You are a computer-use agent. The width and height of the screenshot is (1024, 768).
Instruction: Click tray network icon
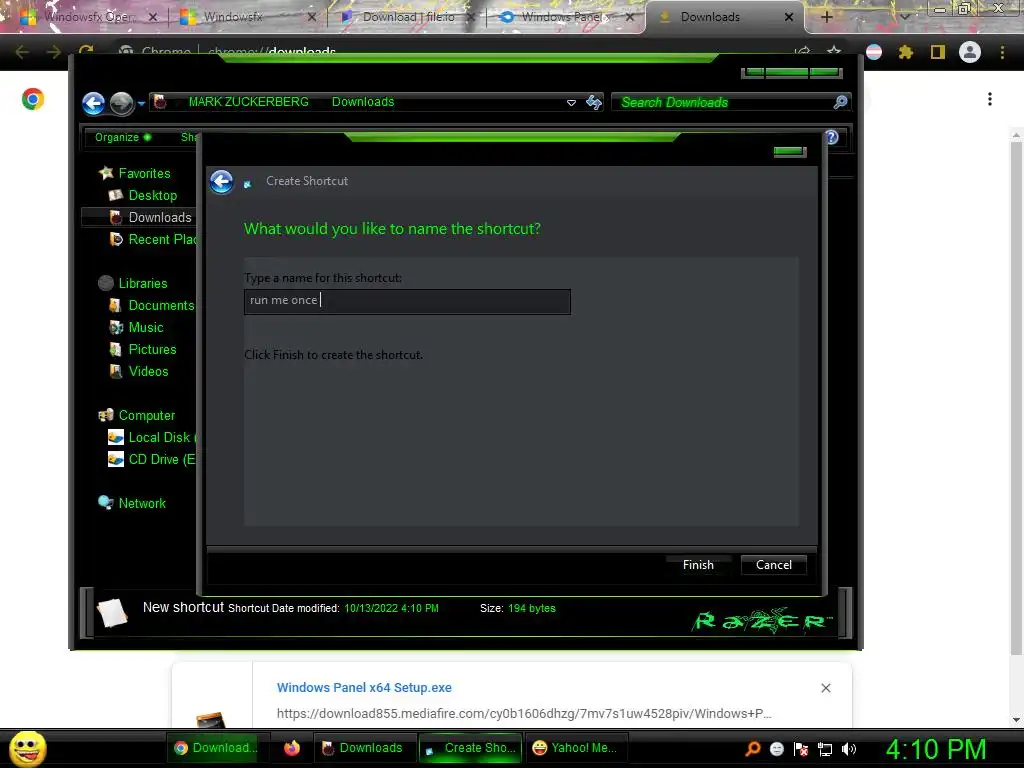click(825, 749)
